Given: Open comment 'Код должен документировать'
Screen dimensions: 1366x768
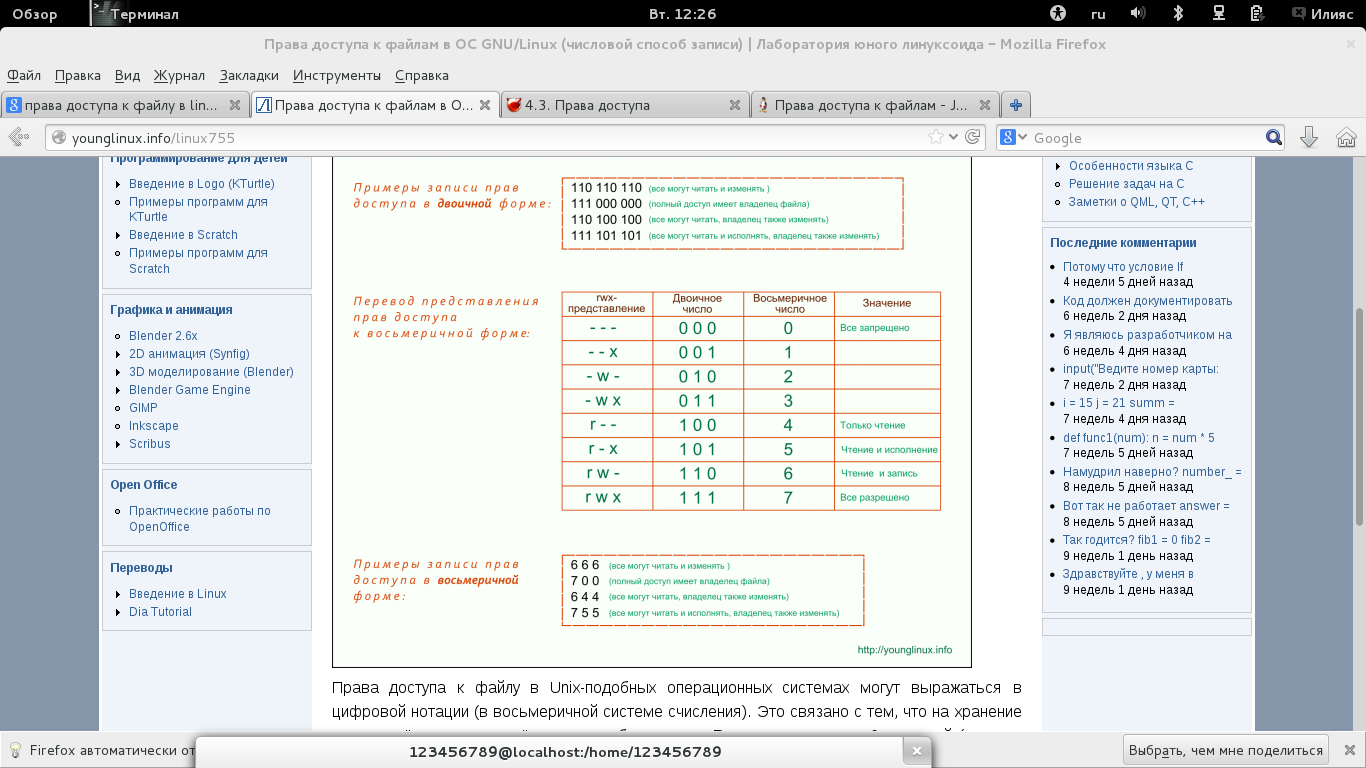Looking at the screenshot, I should [x=1148, y=301].
